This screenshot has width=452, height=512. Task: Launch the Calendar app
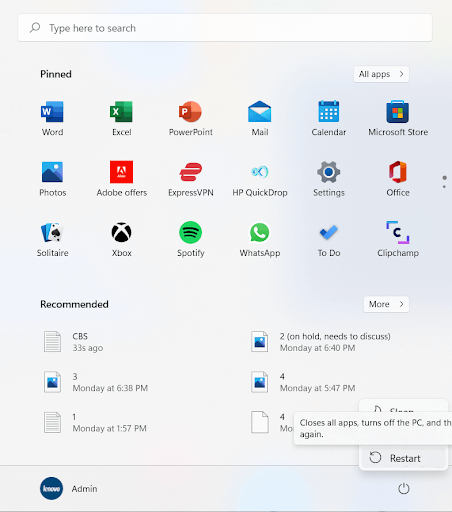pos(329,118)
